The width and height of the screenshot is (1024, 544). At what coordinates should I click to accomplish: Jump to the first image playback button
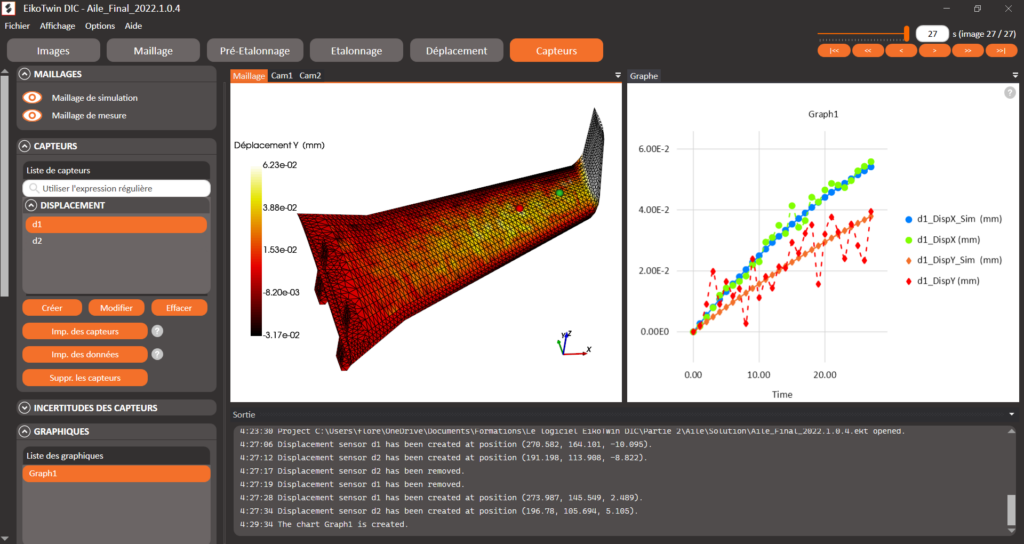(834, 50)
